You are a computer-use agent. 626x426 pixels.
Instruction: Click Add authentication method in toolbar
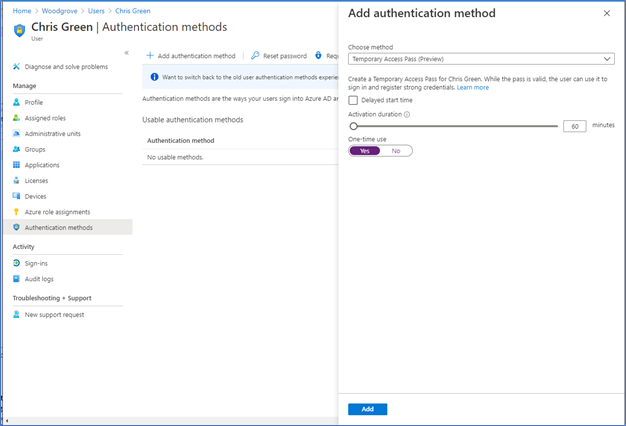pos(191,56)
